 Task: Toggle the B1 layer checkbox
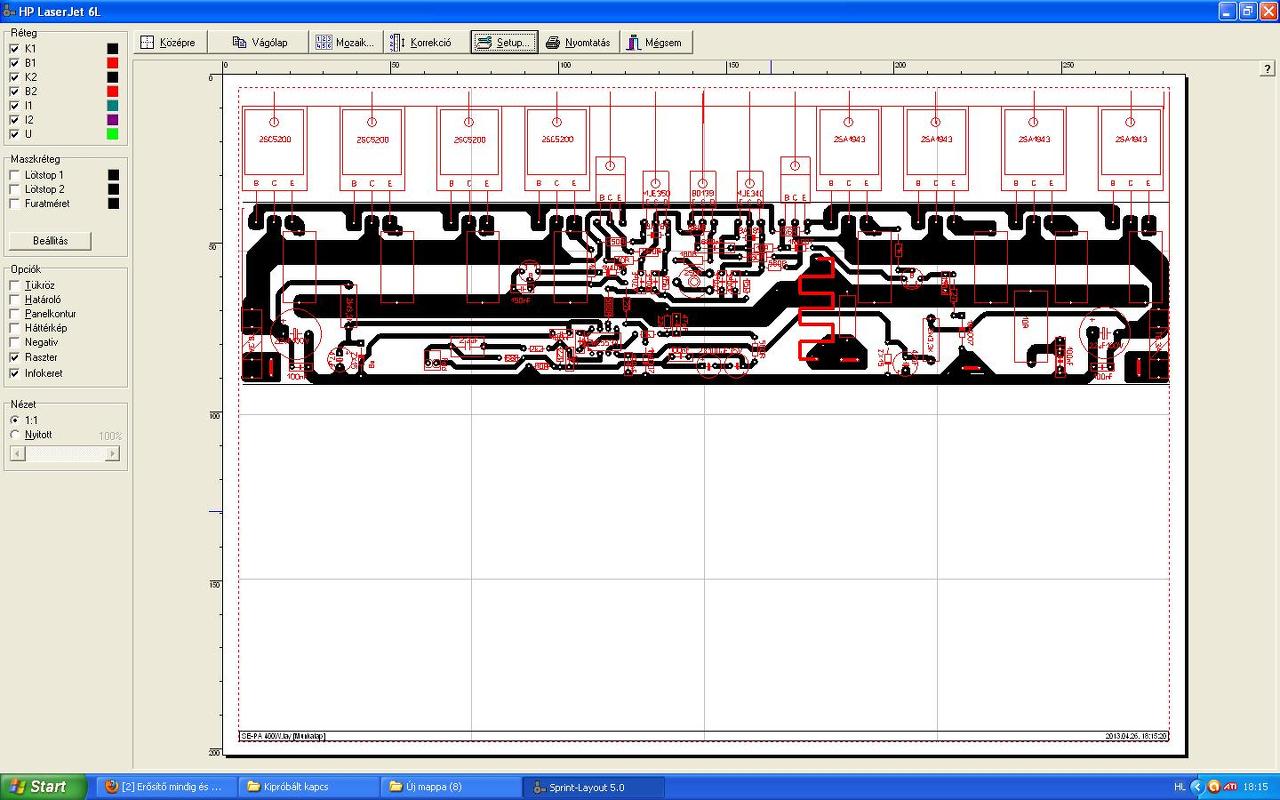pos(14,62)
